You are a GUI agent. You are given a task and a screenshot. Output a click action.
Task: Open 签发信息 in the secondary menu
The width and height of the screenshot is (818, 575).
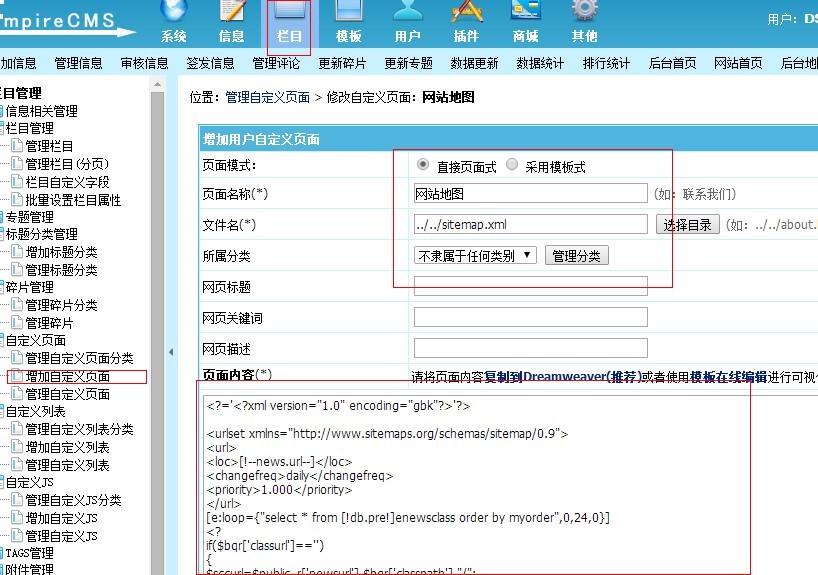point(210,64)
